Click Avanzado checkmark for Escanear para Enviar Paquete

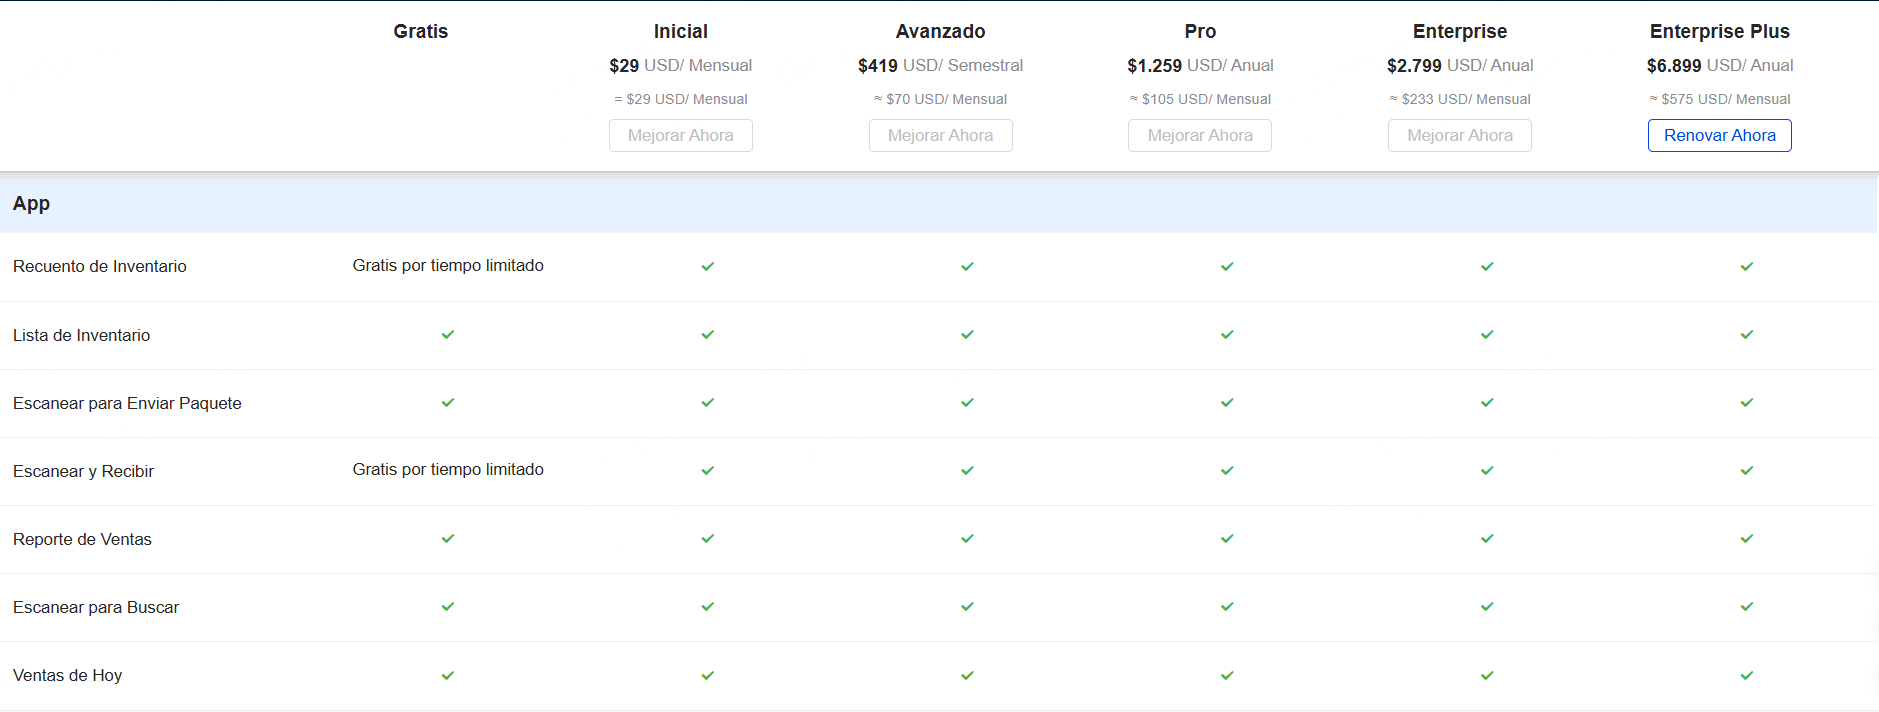tap(967, 402)
